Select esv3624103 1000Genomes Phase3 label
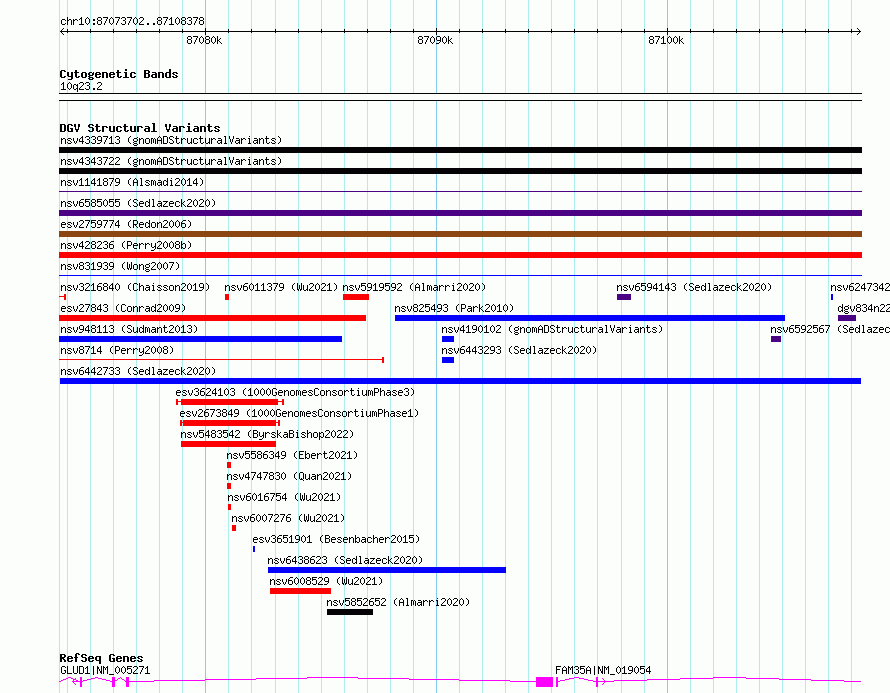Screen dimensions: 890x693 [295, 392]
